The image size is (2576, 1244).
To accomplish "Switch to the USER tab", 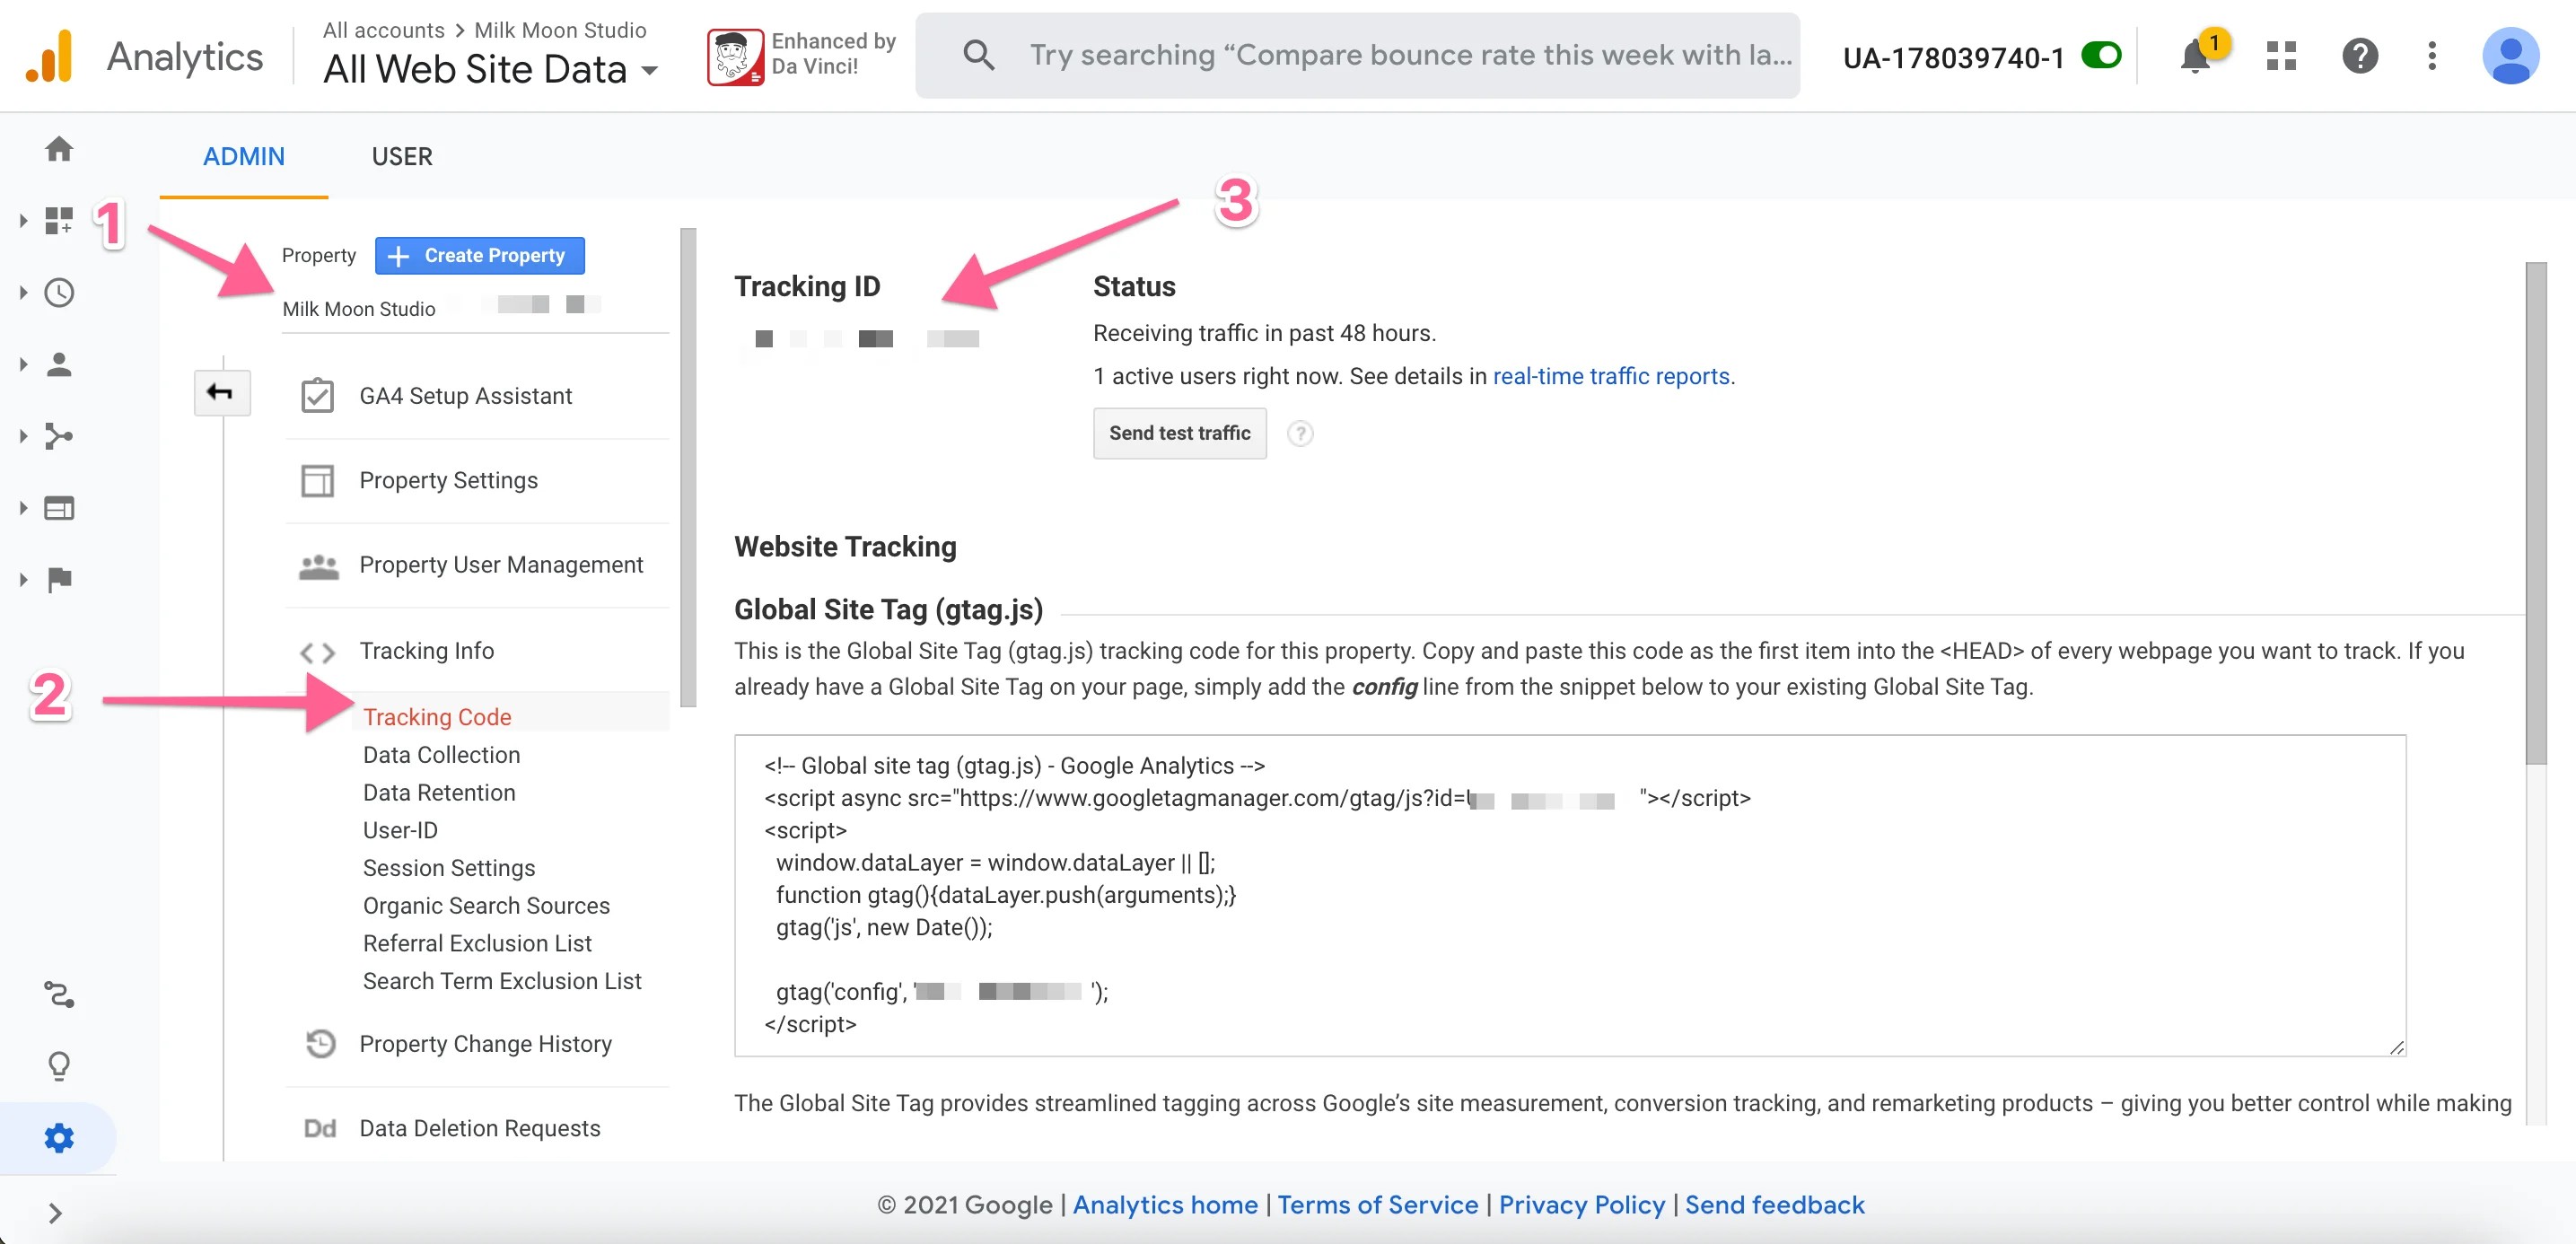I will (402, 156).
